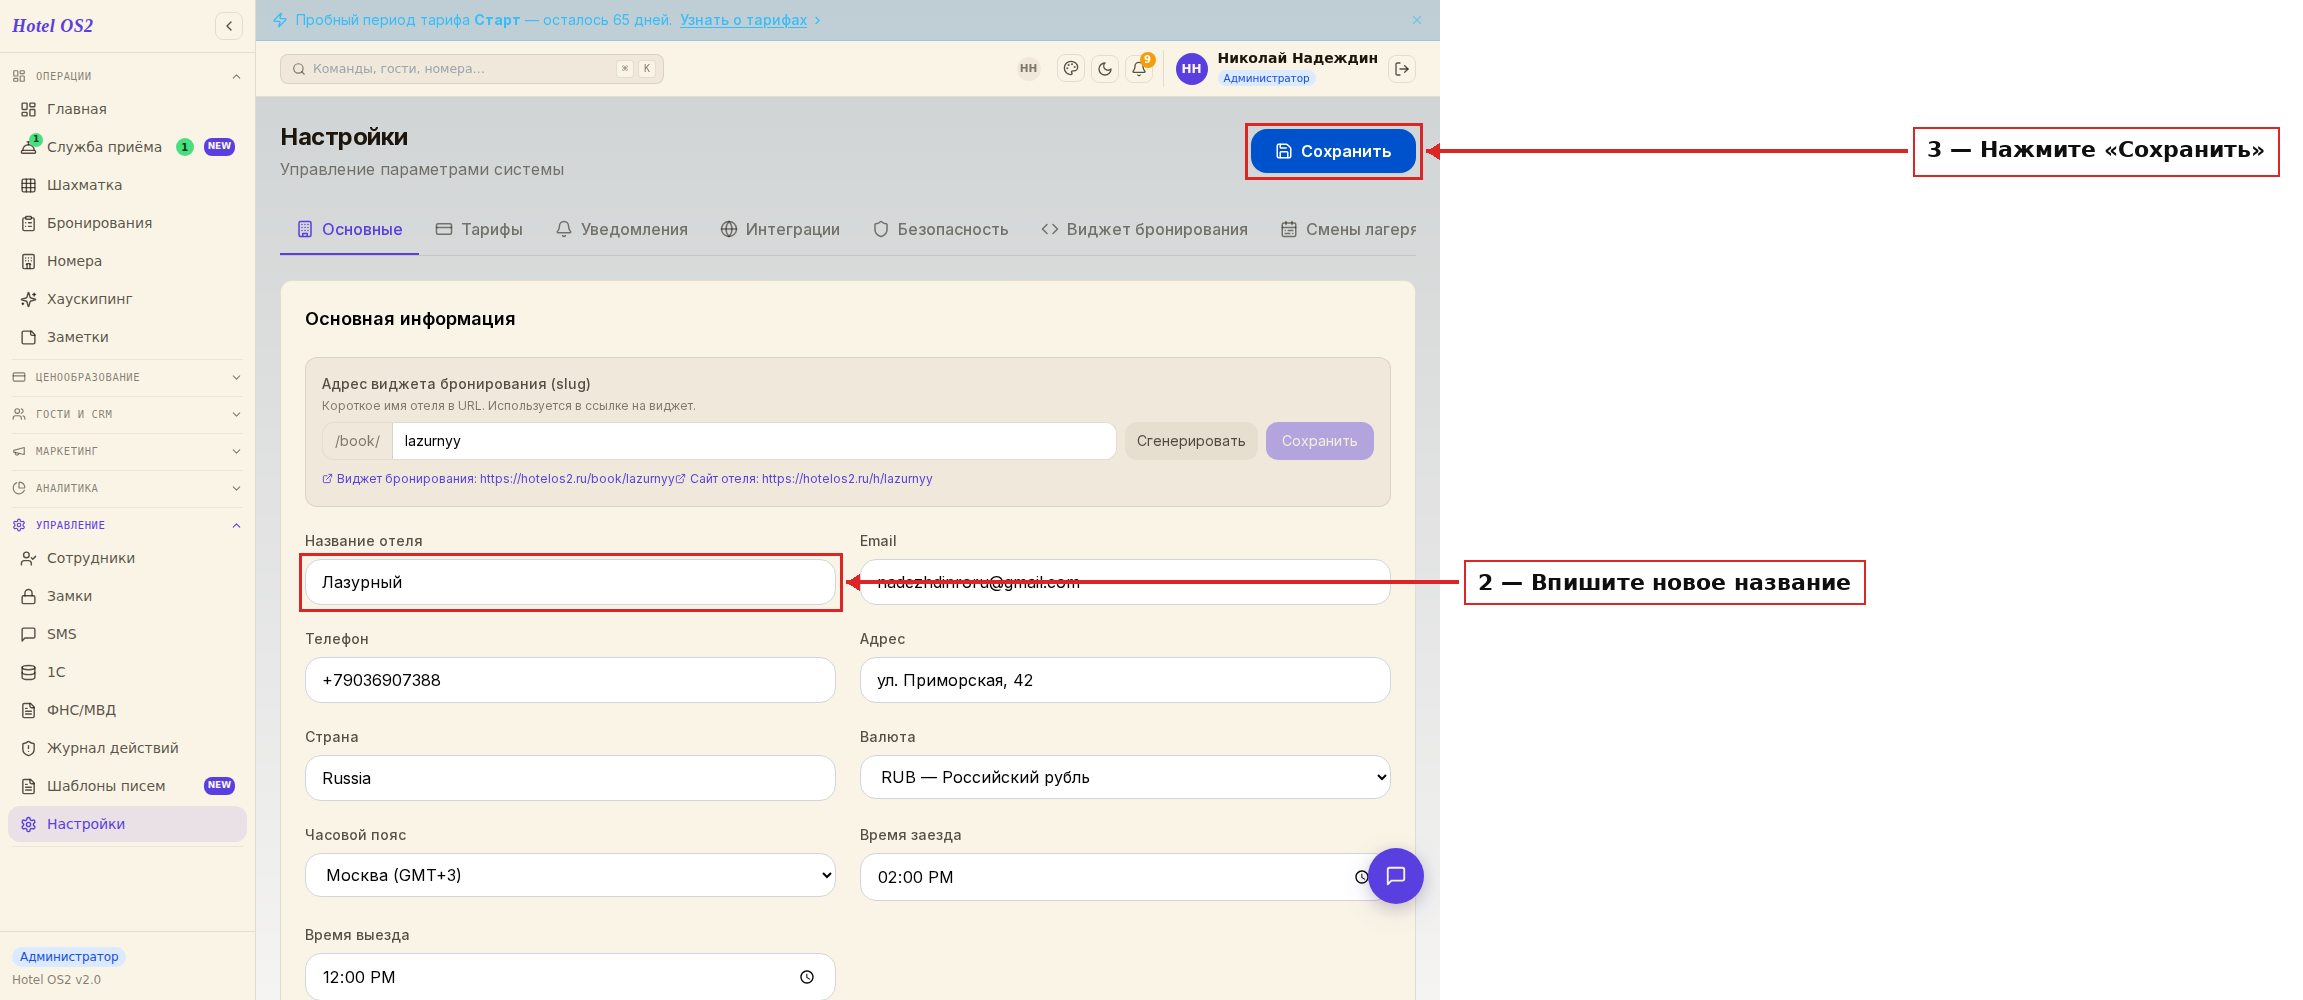Open the Часовой пояс dropdown
Image resolution: width=2303 pixels, height=1000 pixels.
pos(570,875)
